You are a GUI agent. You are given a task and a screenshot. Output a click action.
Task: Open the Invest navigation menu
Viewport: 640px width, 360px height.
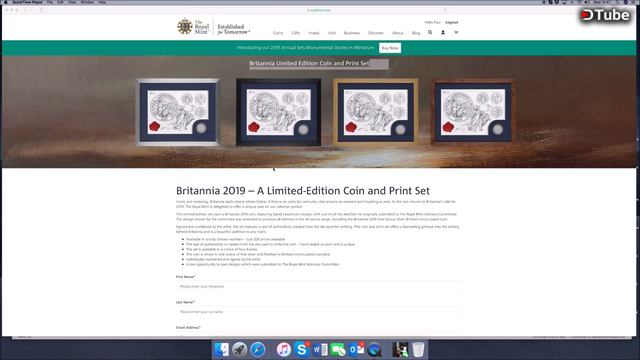click(x=313, y=33)
